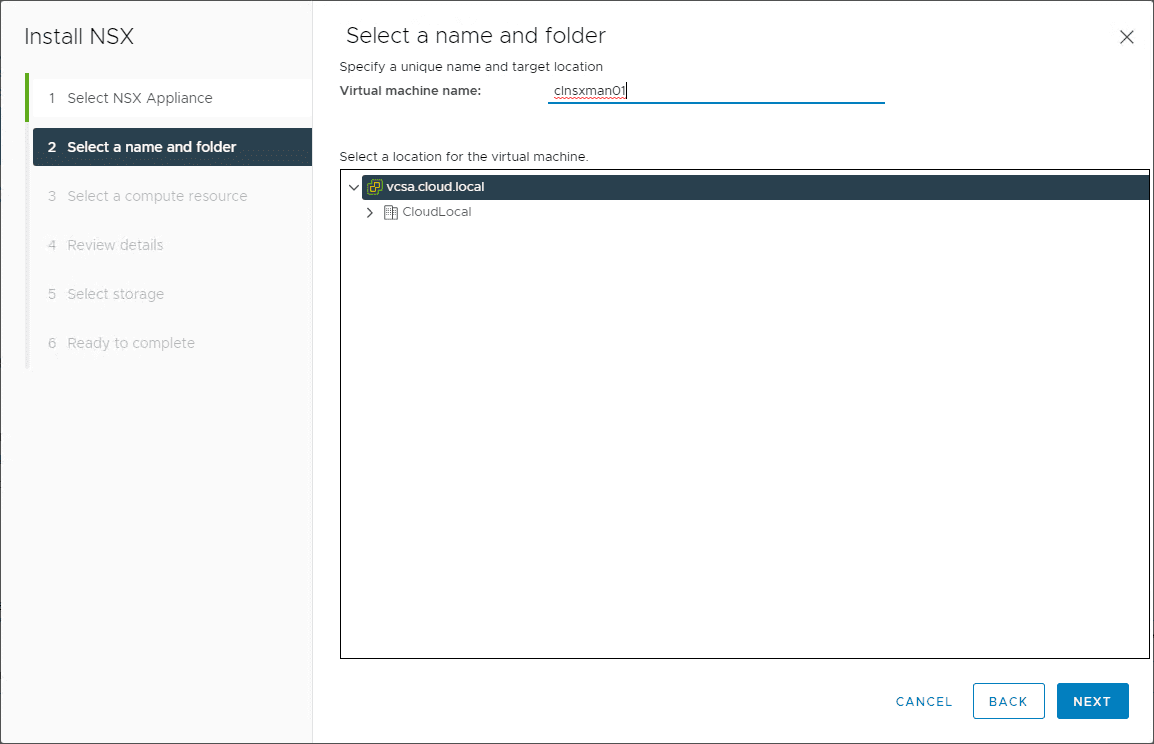Open the Review details step
Image resolution: width=1154 pixels, height=744 pixels.
(x=115, y=244)
